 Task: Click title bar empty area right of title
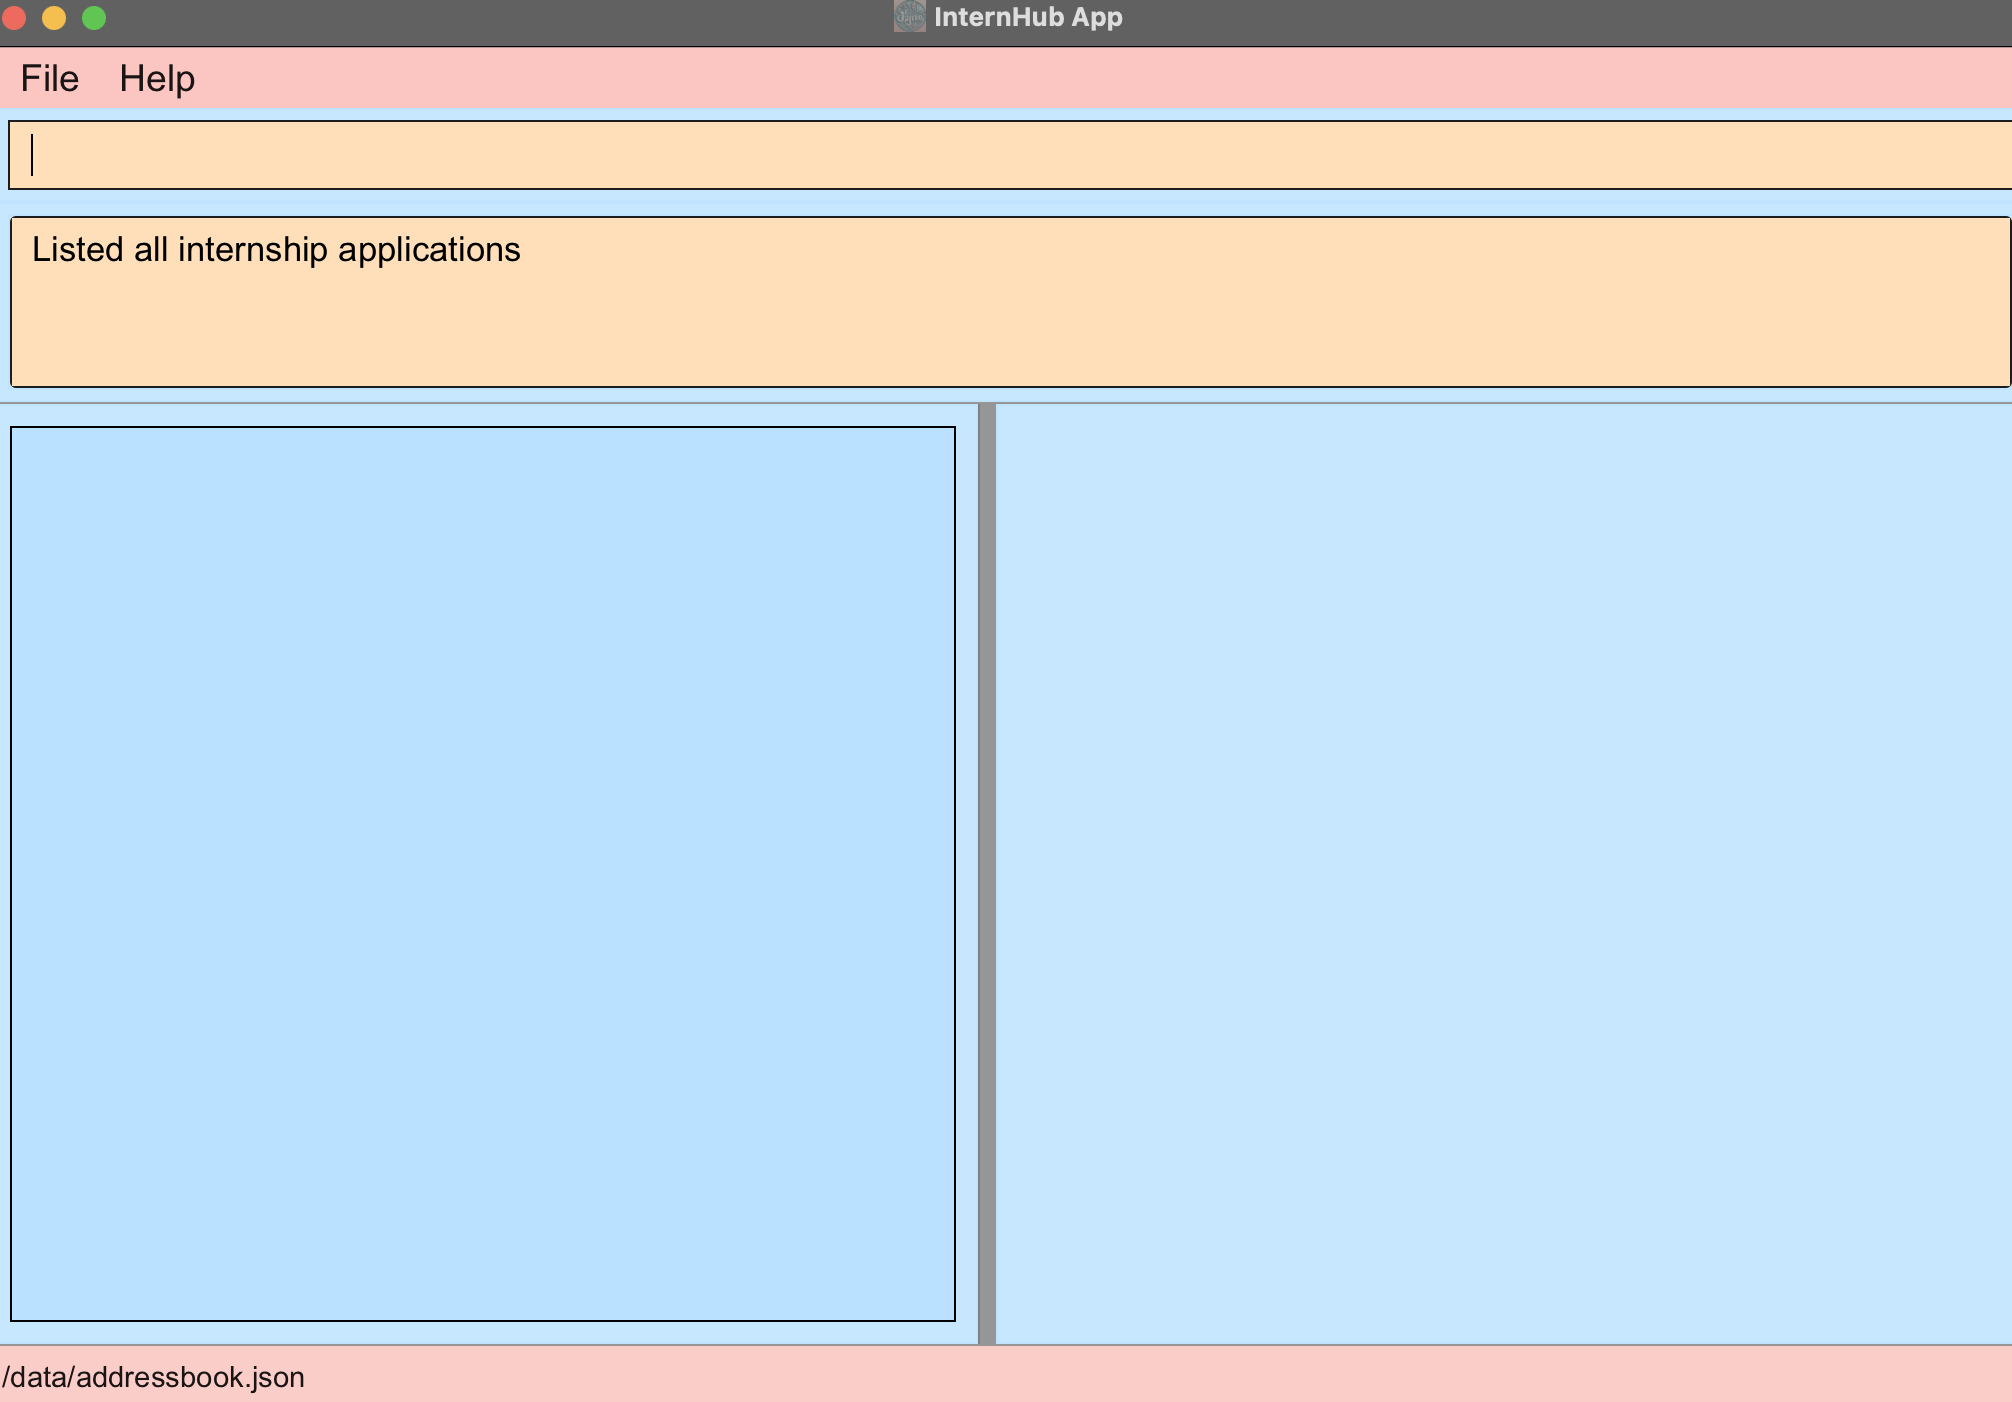[x=1600, y=18]
